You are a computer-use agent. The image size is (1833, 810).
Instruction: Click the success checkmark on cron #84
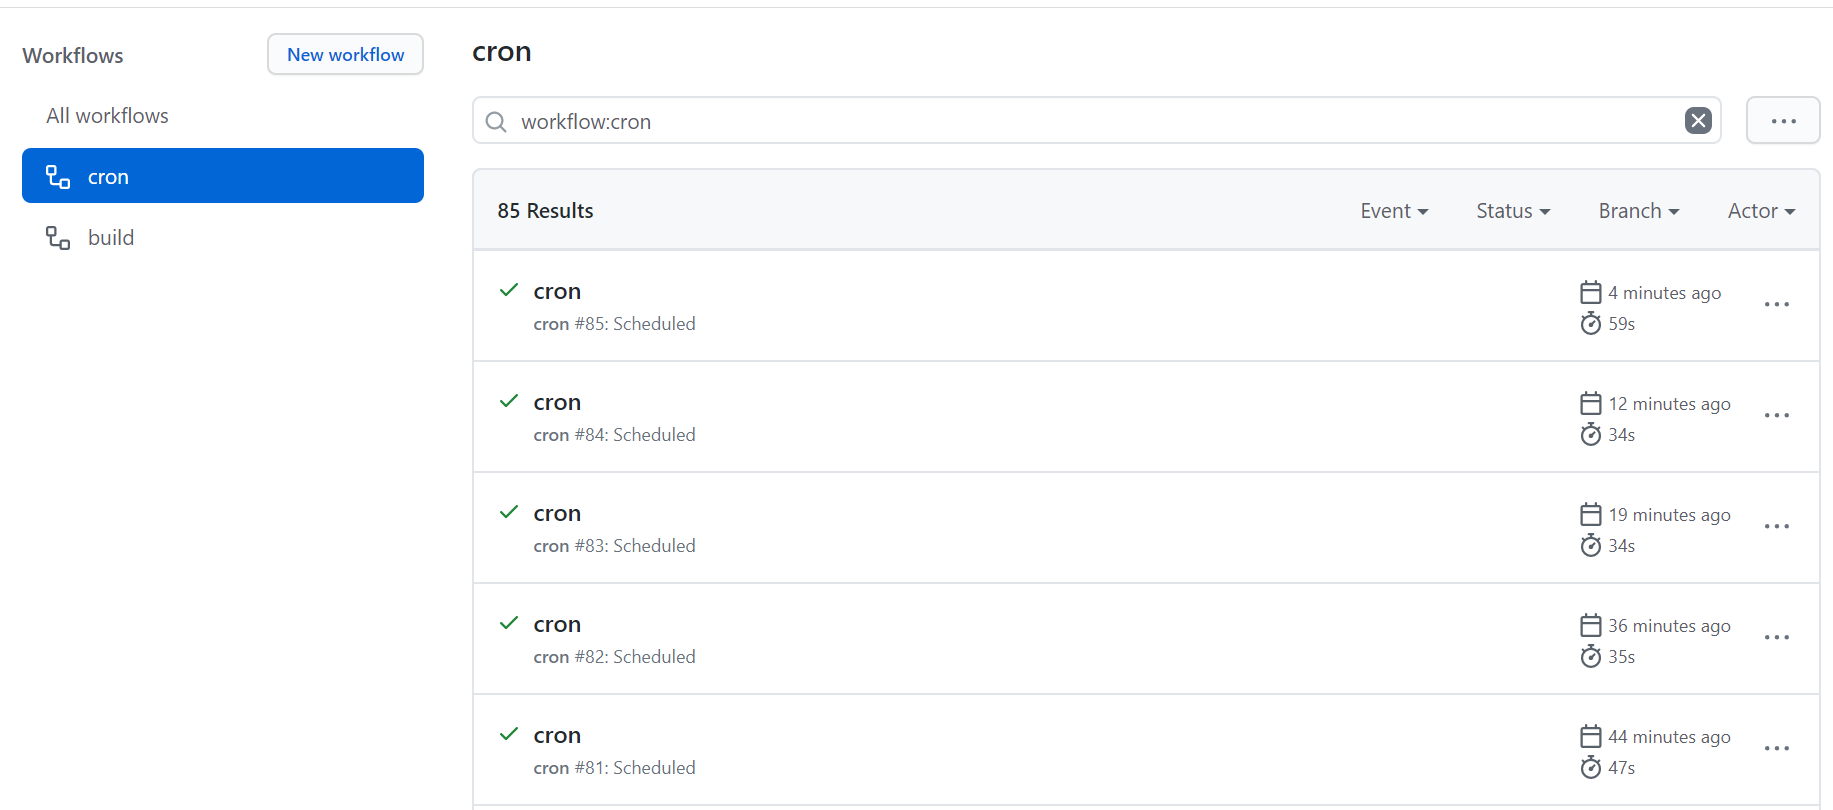[x=509, y=401]
